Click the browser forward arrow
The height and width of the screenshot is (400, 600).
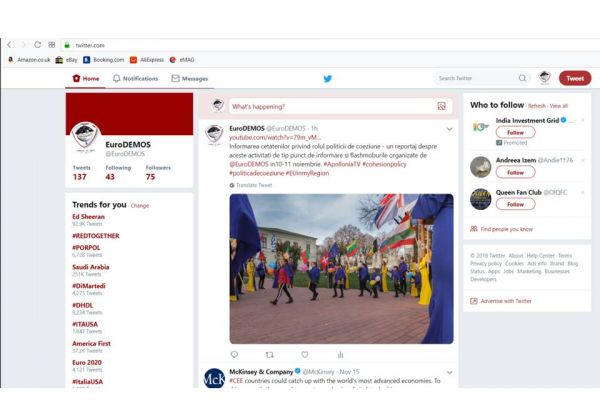point(23,45)
